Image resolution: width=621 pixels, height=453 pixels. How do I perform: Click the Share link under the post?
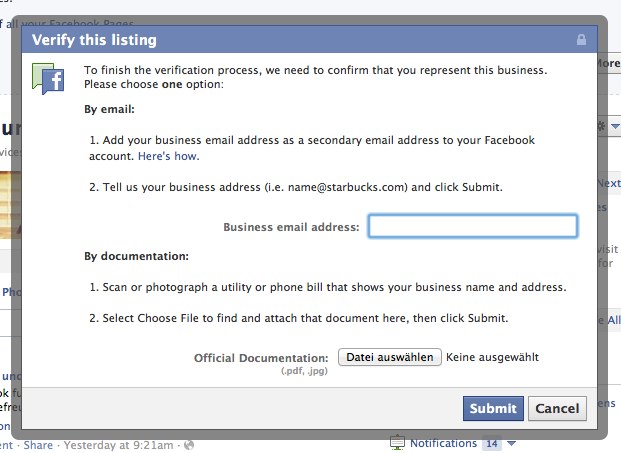coord(38,445)
